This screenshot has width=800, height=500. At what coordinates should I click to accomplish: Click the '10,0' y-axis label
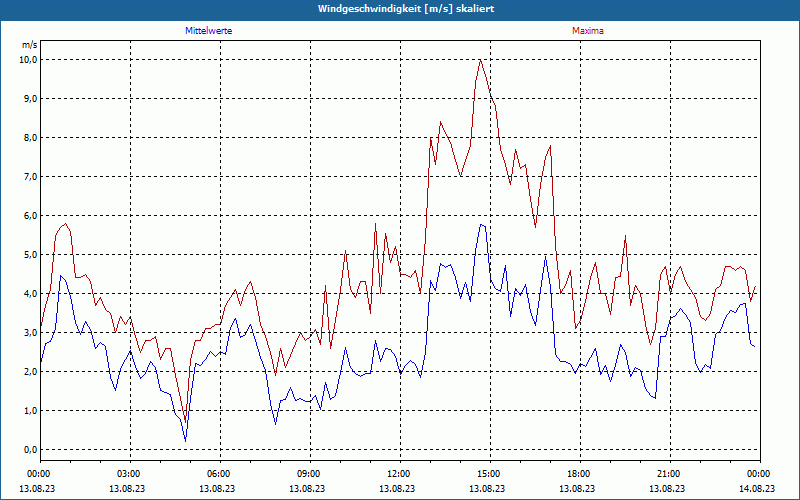point(29,60)
